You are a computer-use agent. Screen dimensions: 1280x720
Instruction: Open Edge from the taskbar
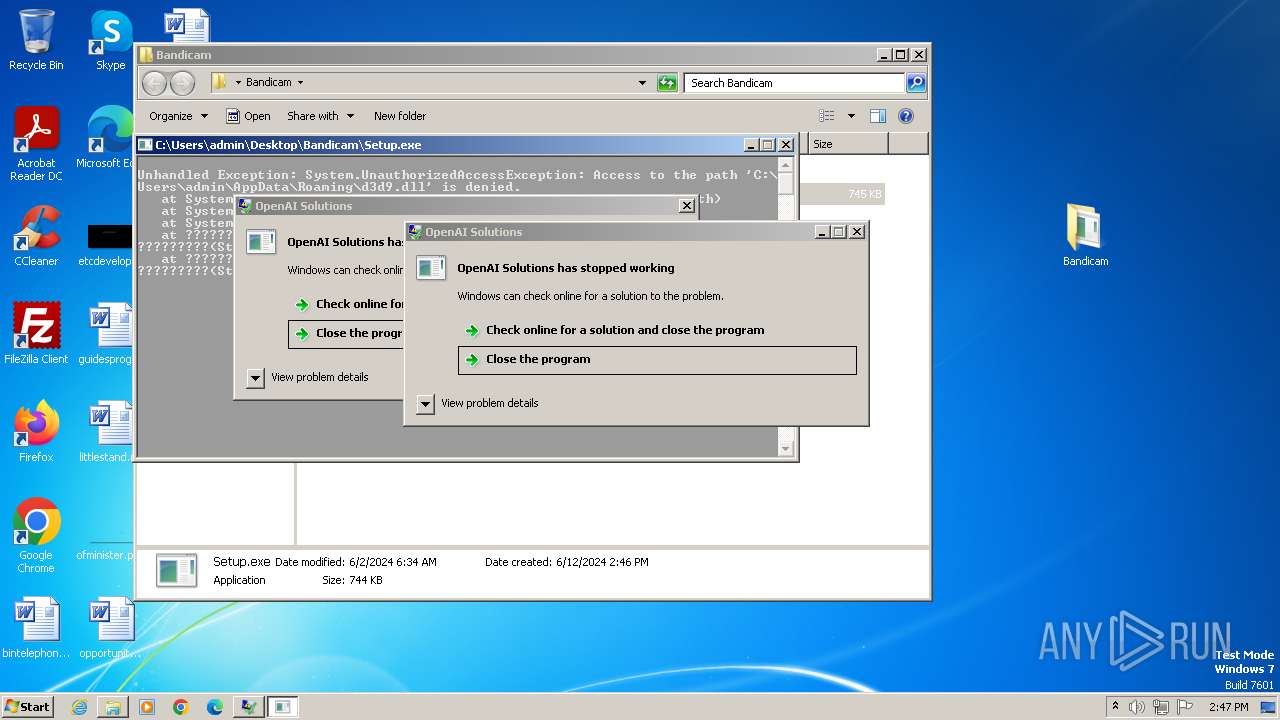[215, 707]
